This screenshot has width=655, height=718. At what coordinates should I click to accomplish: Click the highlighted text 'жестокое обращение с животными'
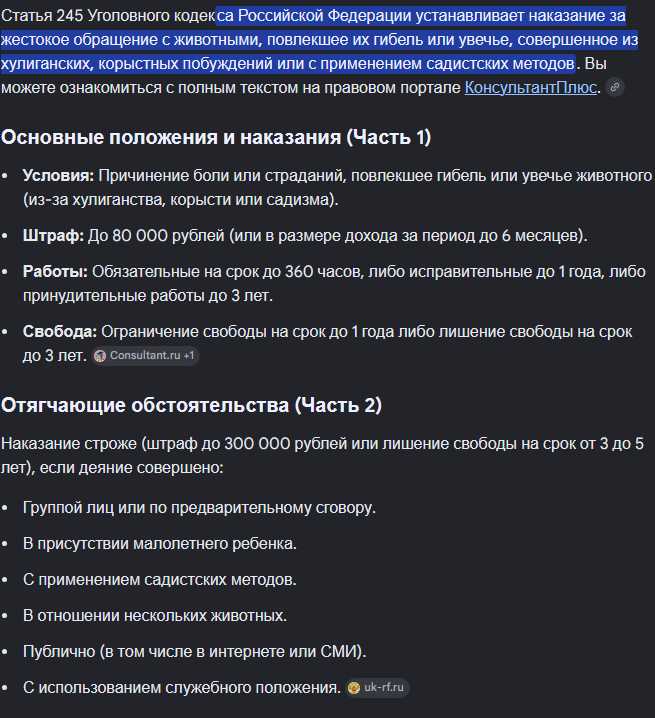[131, 40]
